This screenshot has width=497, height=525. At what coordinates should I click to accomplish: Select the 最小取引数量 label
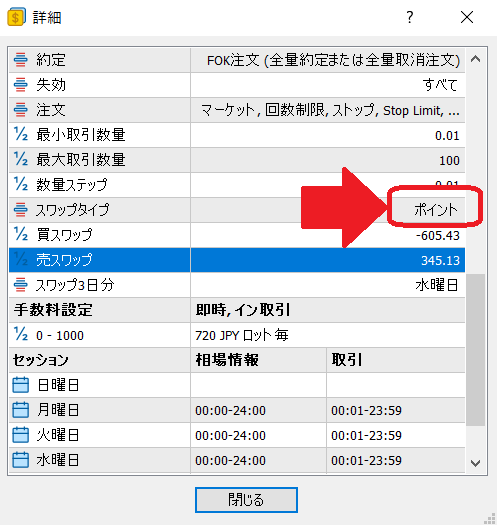point(81,135)
